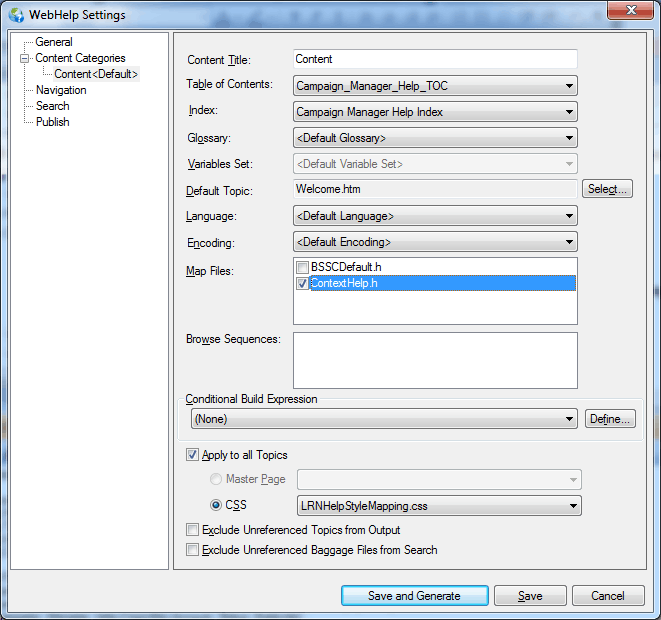Enable Exclude Unreferenced Topics from Output
This screenshot has height=620, width=661.
[x=192, y=530]
